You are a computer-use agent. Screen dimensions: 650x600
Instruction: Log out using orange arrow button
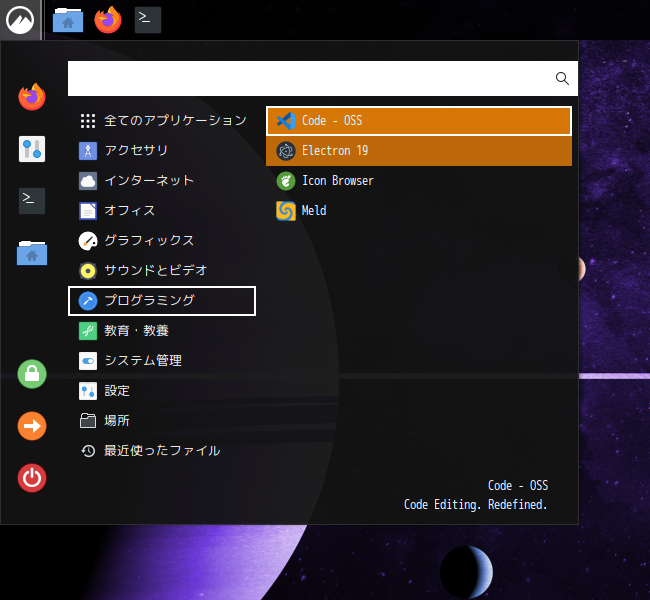(x=32, y=426)
